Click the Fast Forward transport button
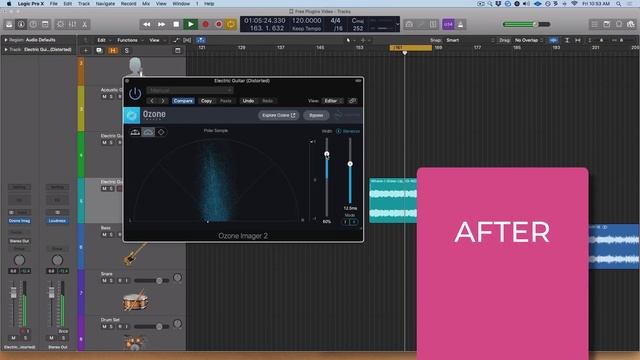Screen dimensions: 640x360 coord(161,24)
